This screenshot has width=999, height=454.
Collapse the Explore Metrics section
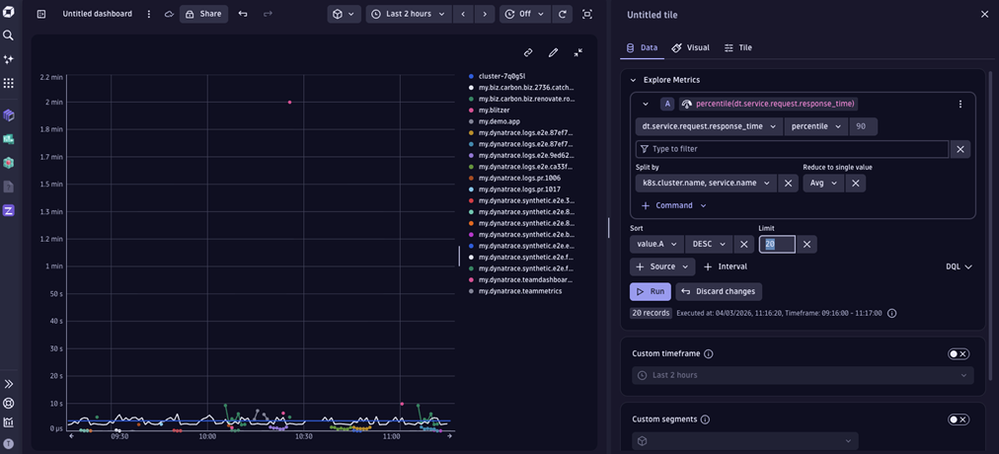pyautogui.click(x=633, y=80)
